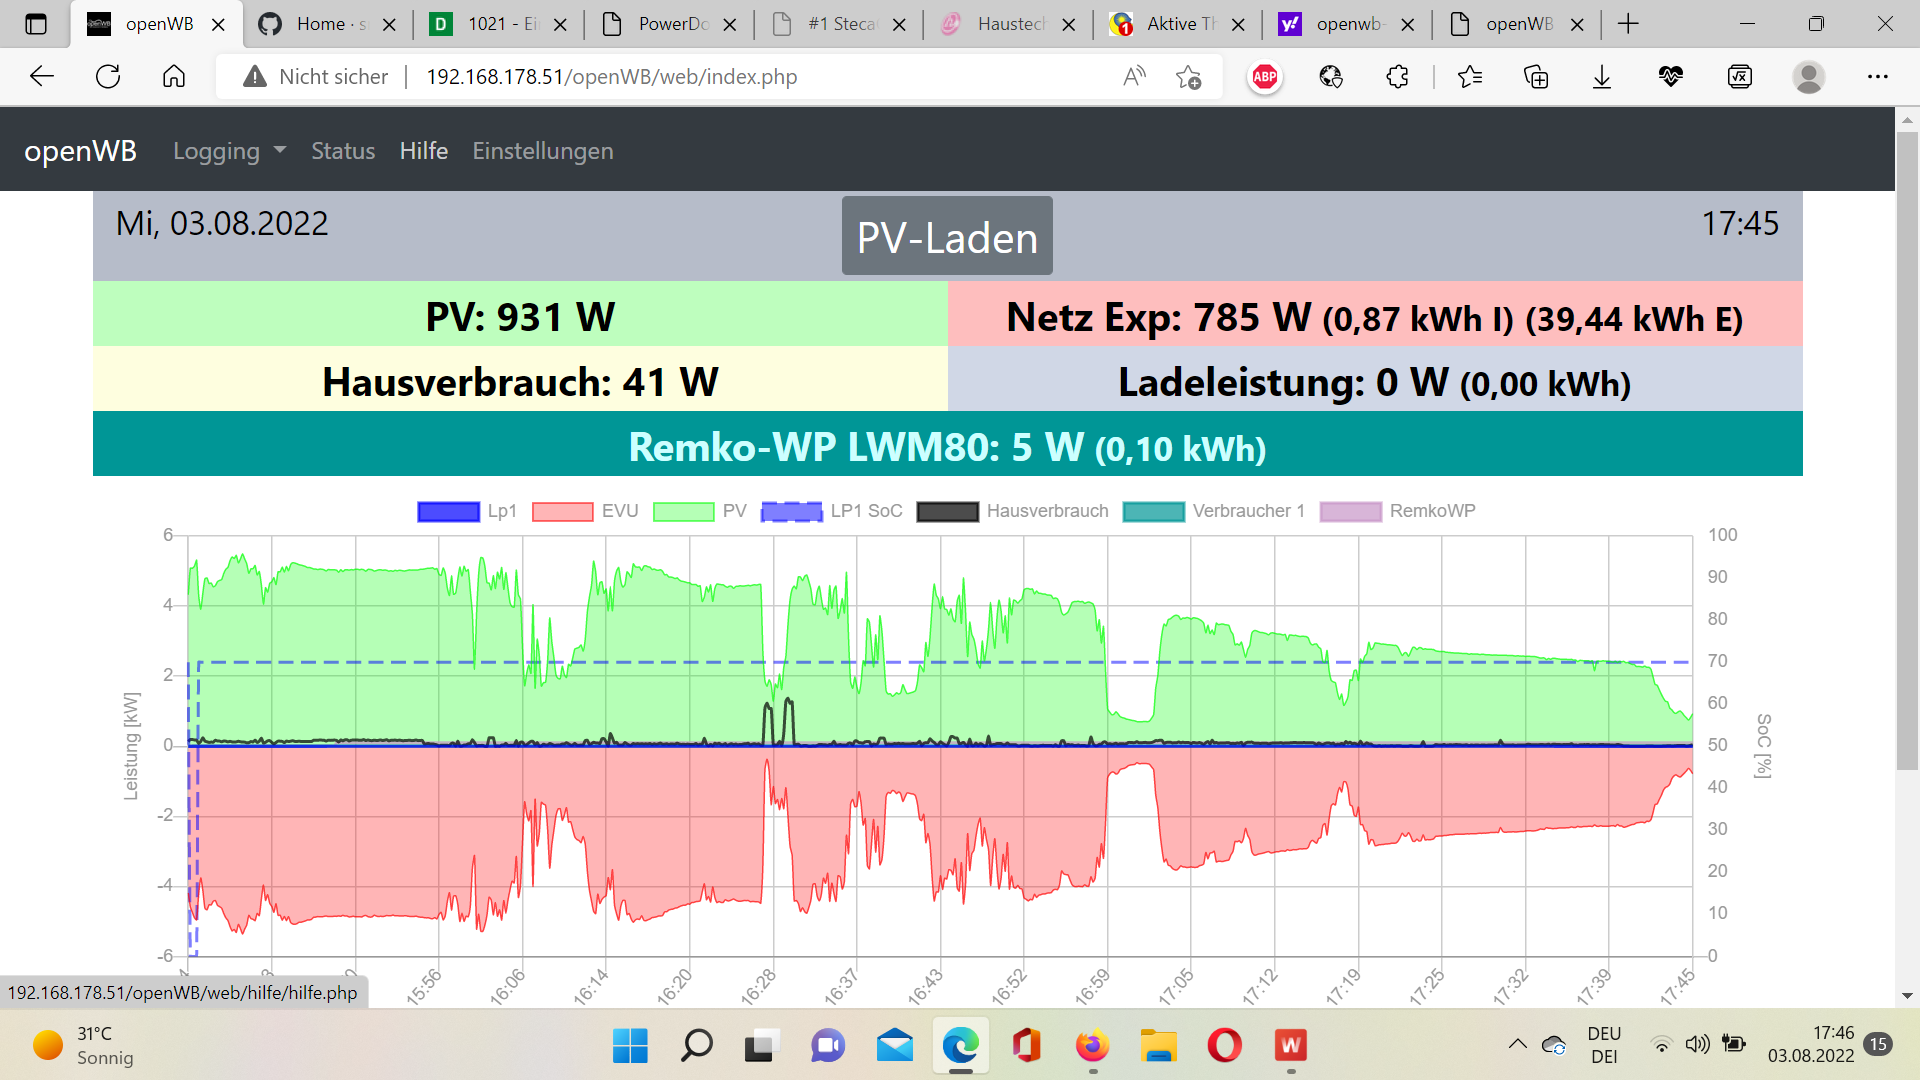Open the Einstellungen link
The height and width of the screenshot is (1080, 1920).
542,151
